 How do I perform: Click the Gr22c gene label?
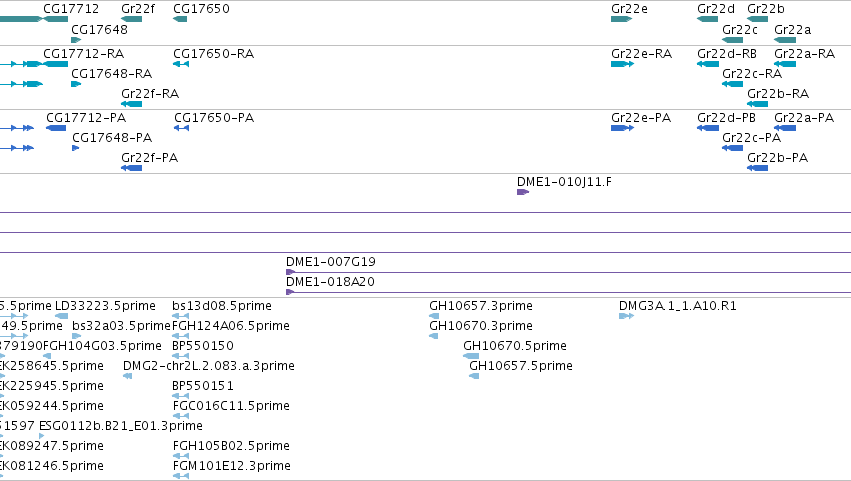pyautogui.click(x=740, y=29)
